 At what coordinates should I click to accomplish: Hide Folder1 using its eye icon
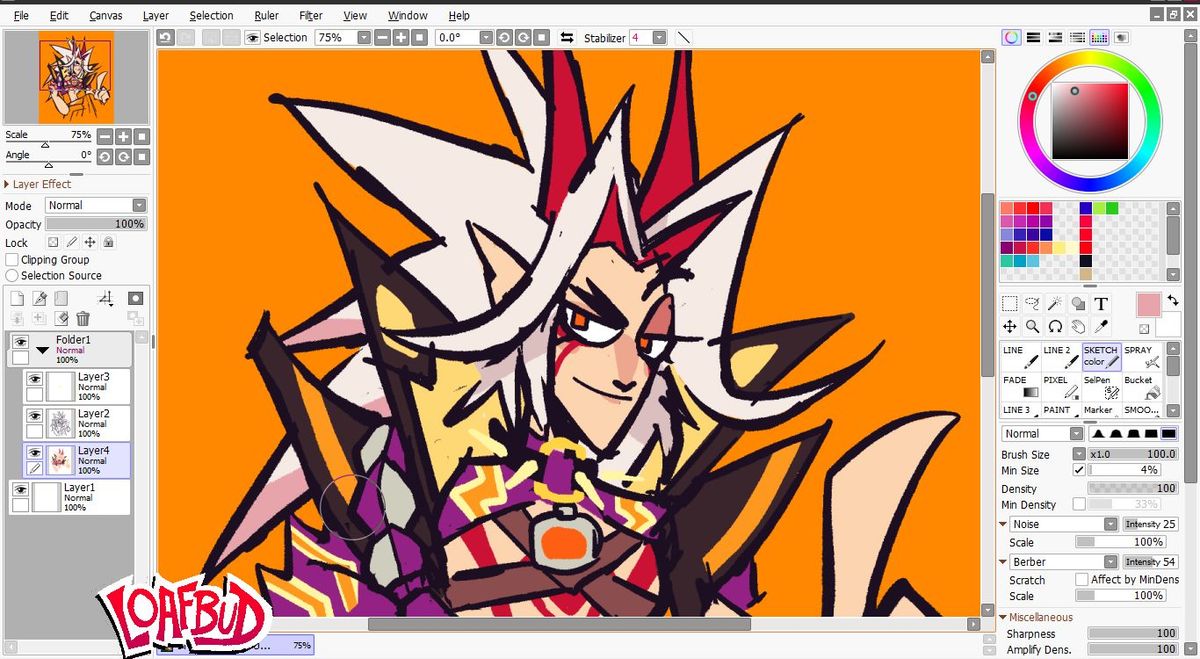point(19,342)
